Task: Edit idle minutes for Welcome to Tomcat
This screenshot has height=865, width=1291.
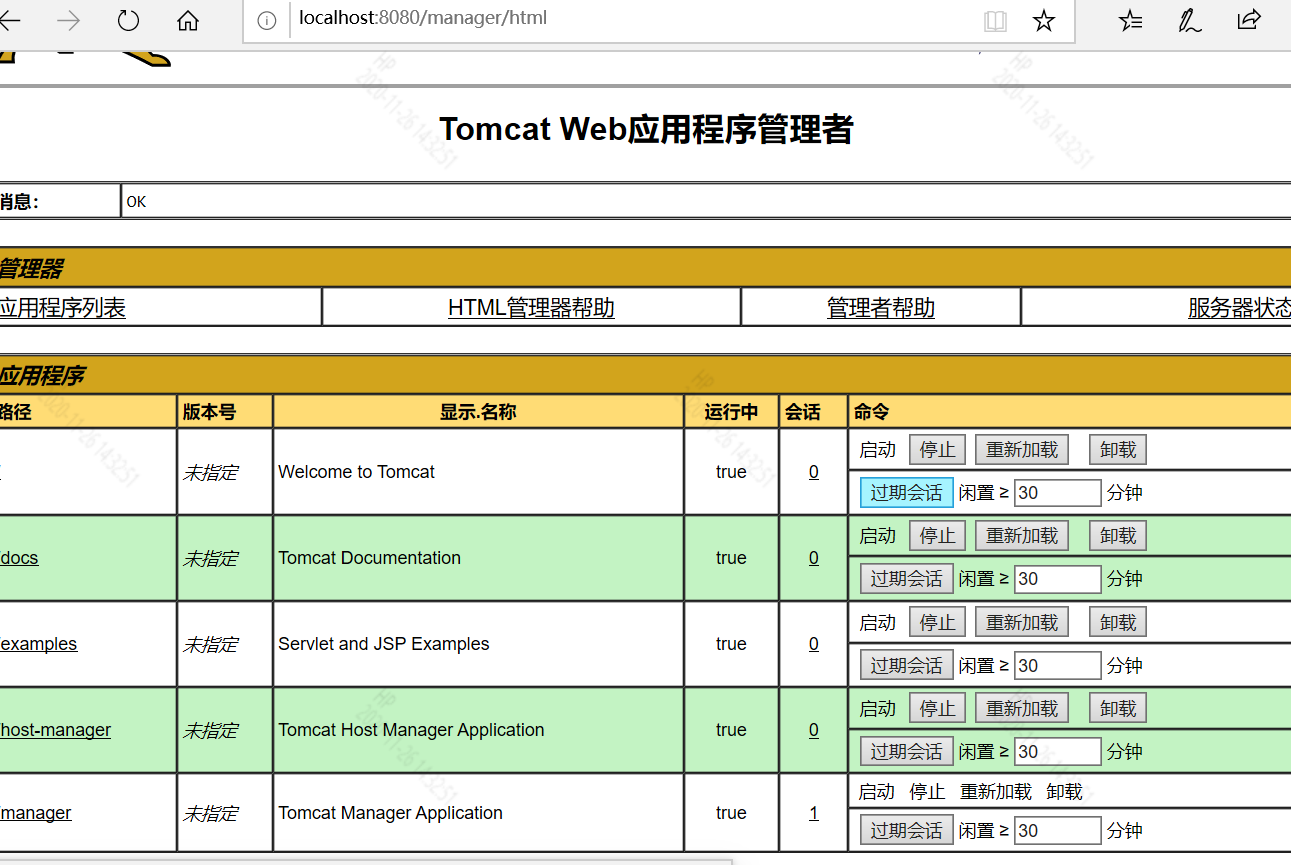Action: pos(1058,493)
